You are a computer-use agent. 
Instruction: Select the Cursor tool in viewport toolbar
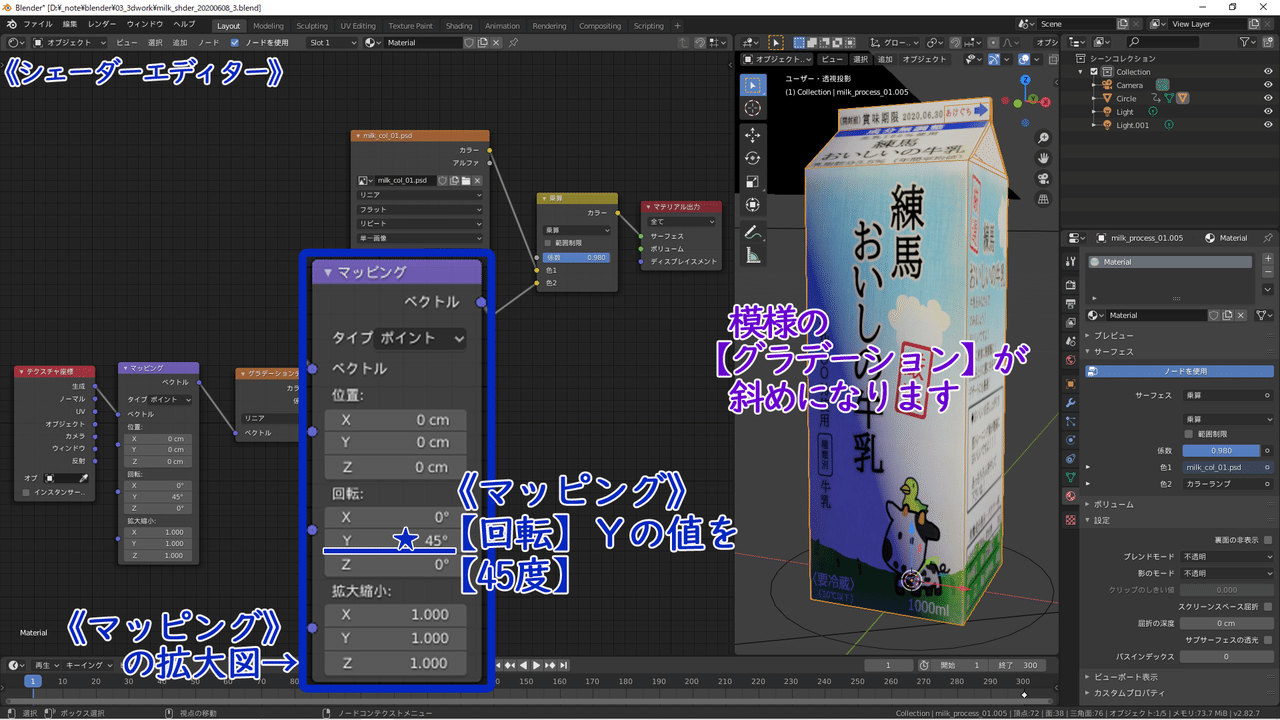coord(753,108)
